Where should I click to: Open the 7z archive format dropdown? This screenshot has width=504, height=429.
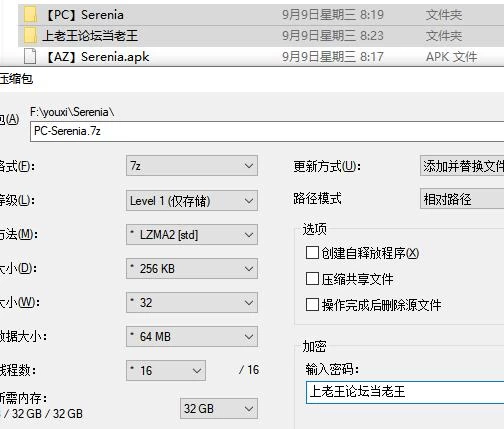(x=192, y=166)
